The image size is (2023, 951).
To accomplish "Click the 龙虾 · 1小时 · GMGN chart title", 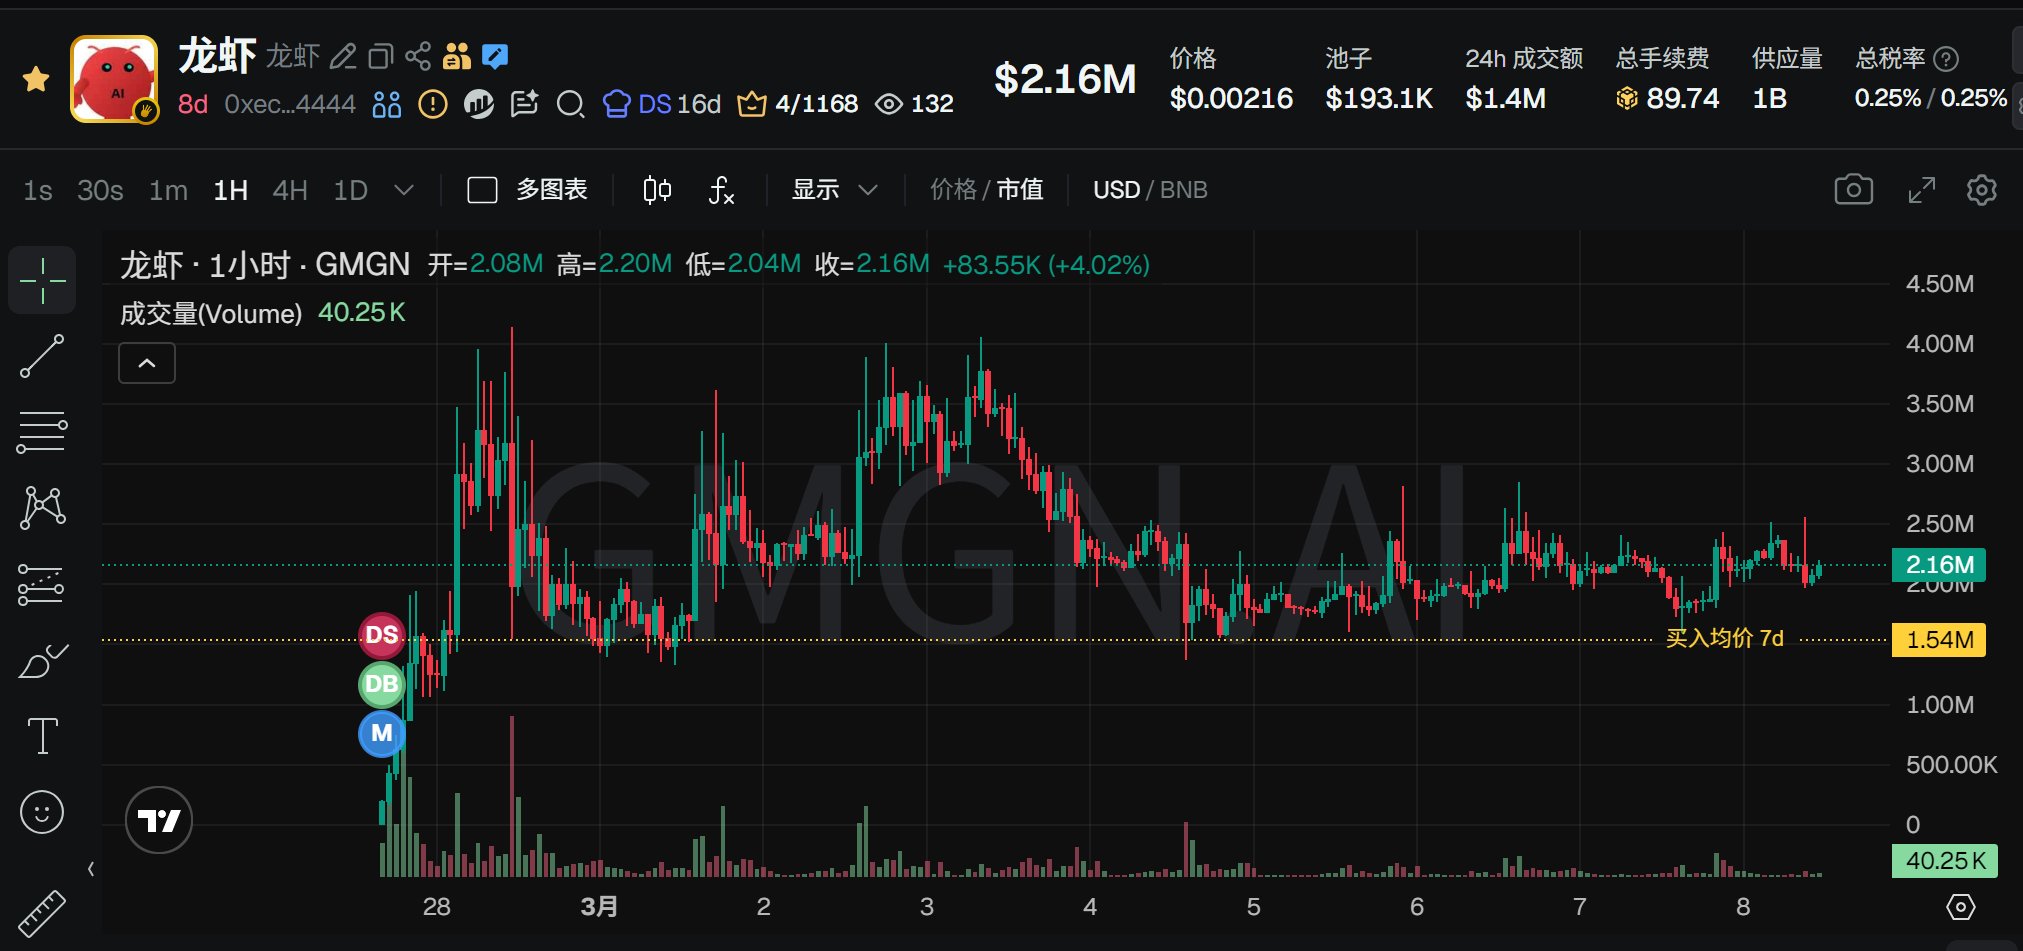I will coord(265,265).
